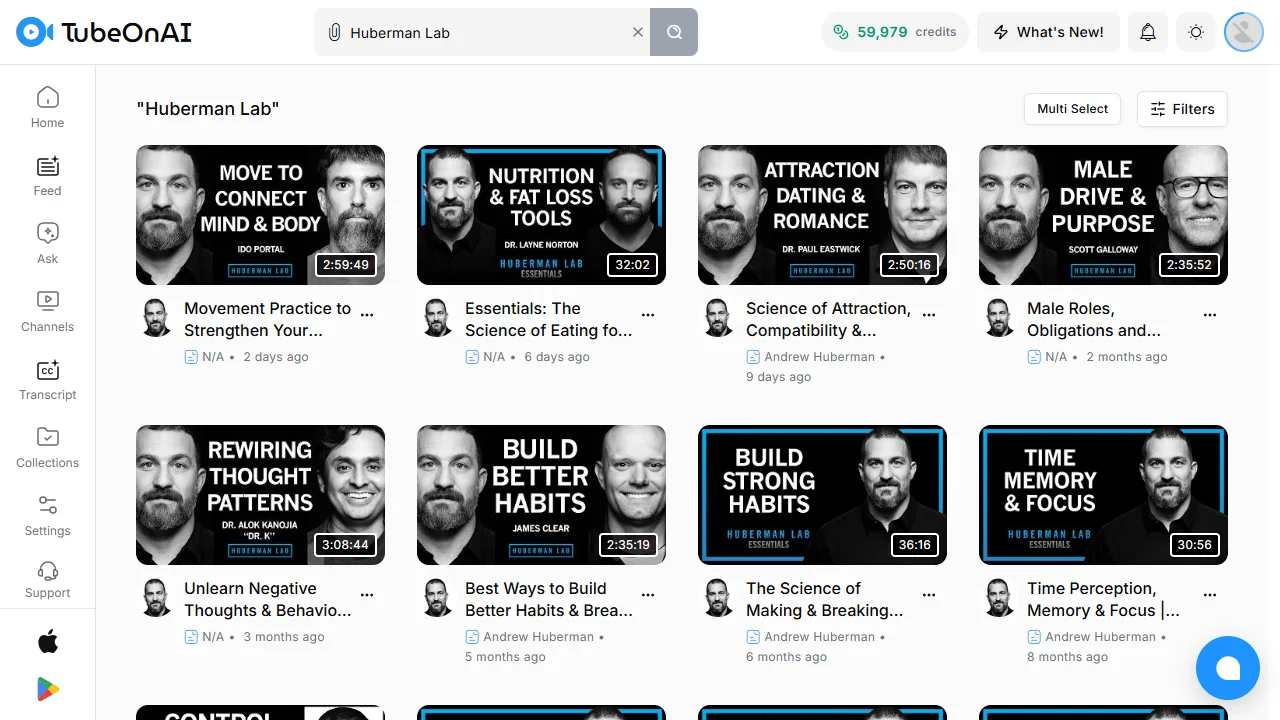This screenshot has height=720, width=1280.
Task: Toggle the light/dark theme sun icon
Action: coord(1196,32)
